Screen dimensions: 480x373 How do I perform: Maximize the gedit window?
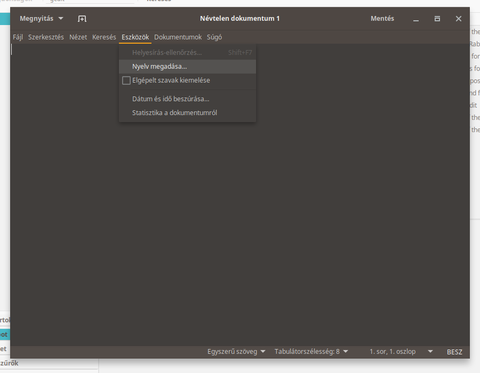[x=437, y=19]
